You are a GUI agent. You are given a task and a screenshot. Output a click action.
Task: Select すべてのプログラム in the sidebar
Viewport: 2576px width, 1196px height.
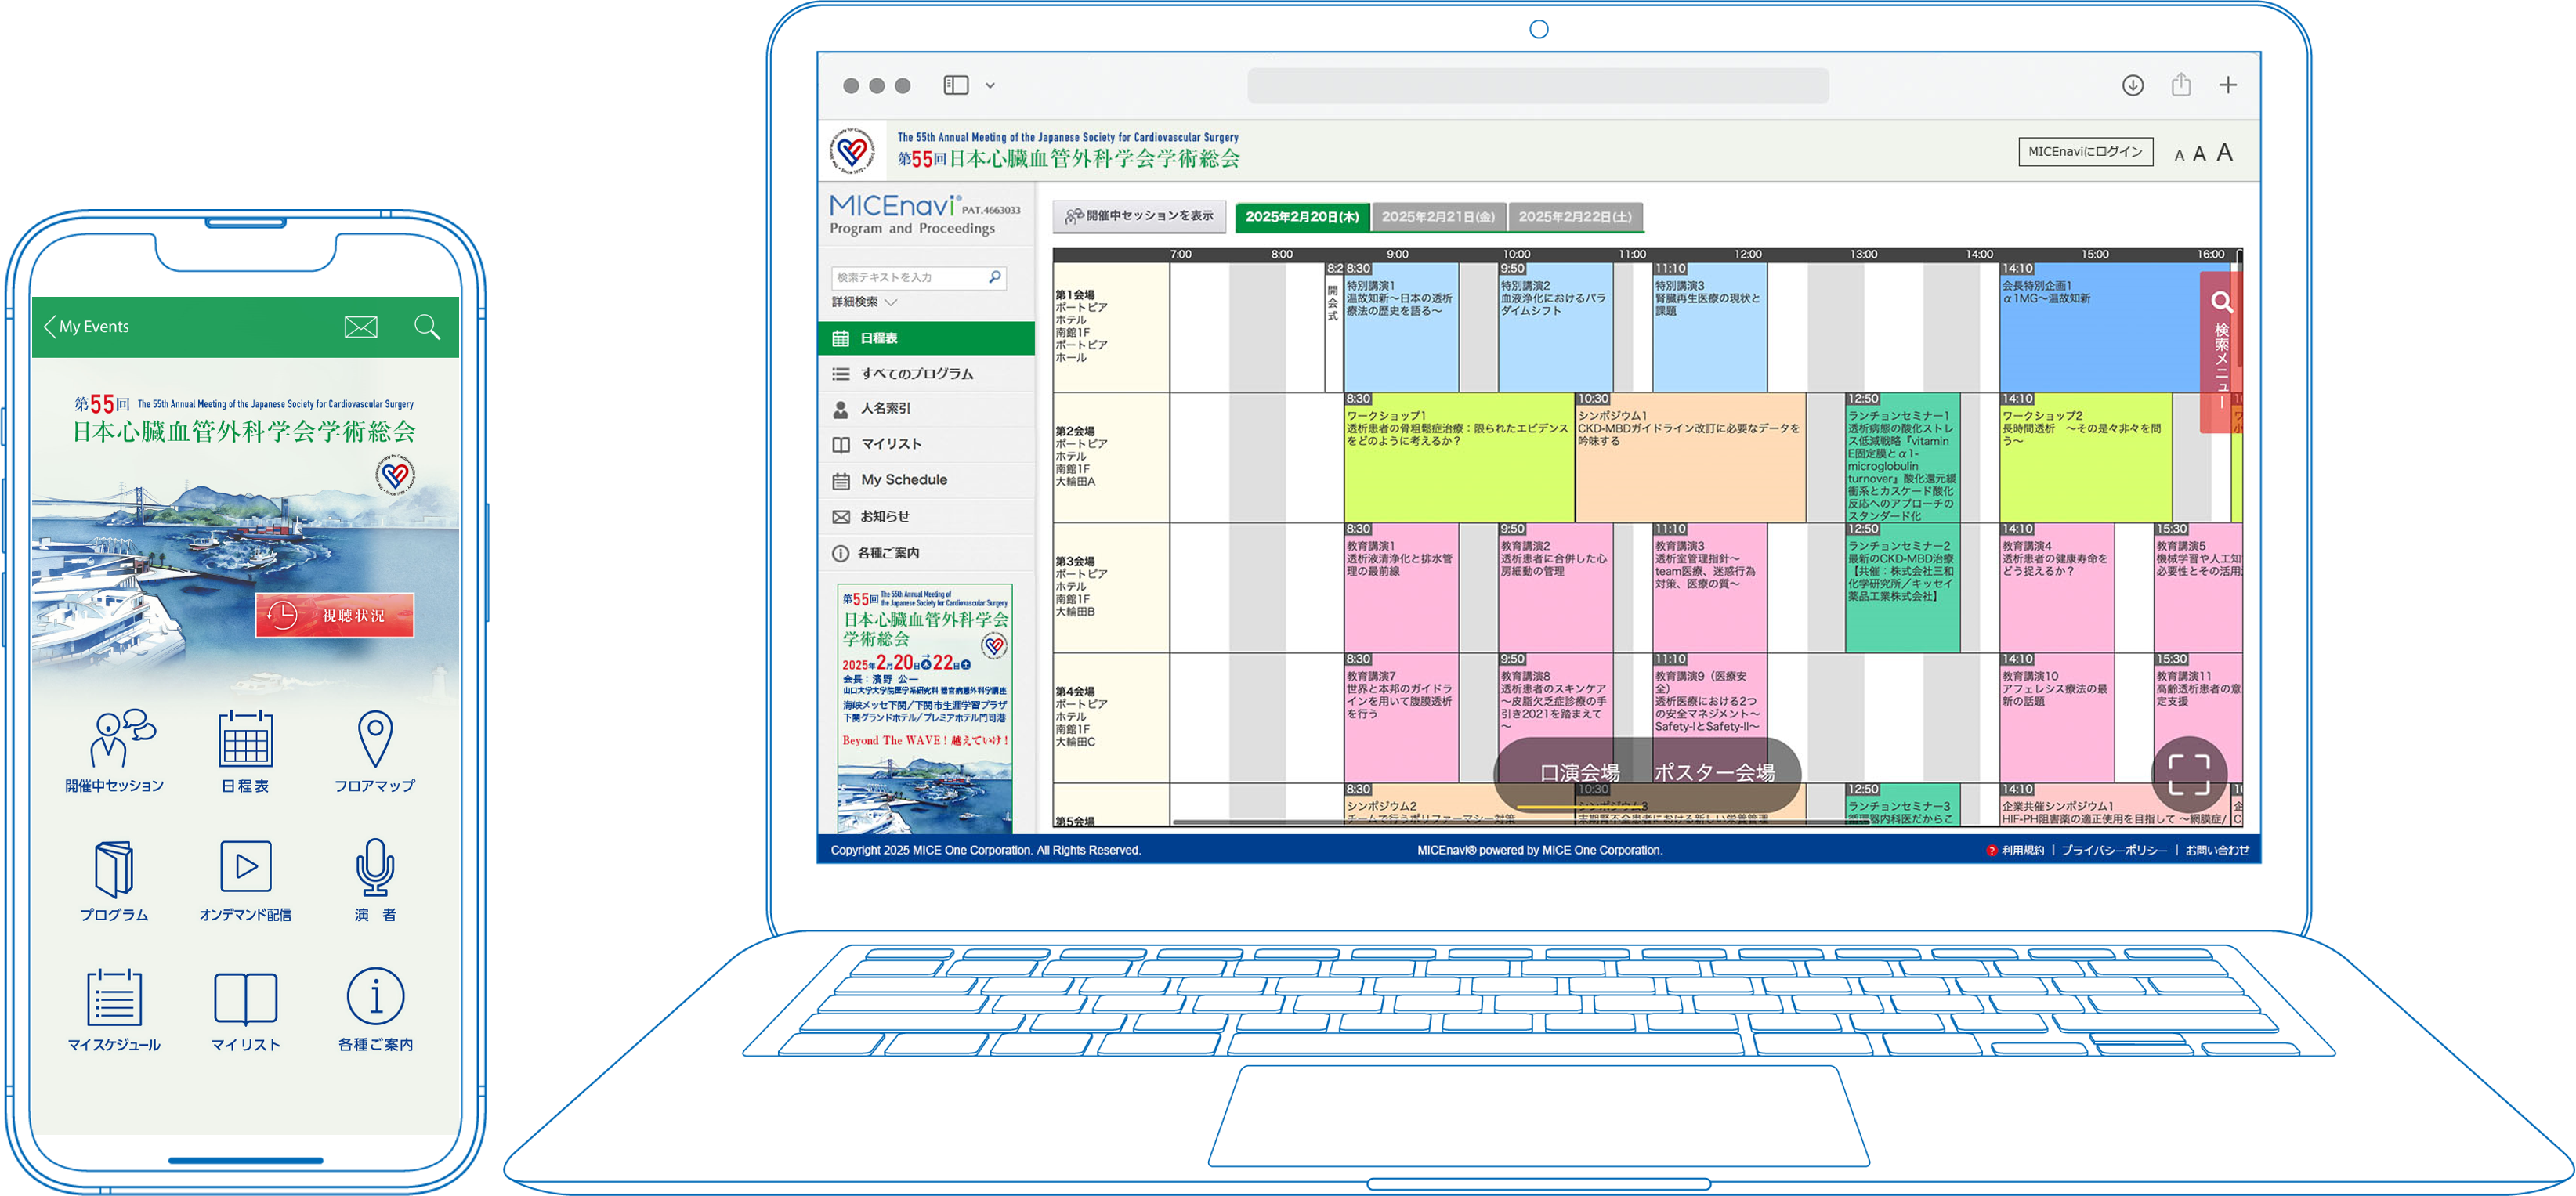pyautogui.click(x=926, y=374)
